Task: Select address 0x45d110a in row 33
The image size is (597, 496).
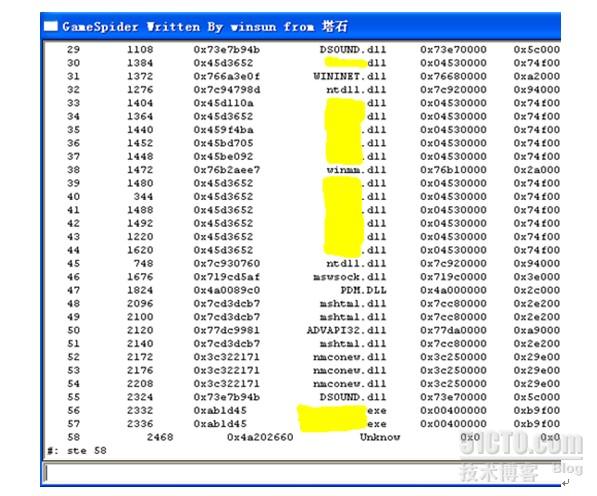Action: click(x=223, y=103)
